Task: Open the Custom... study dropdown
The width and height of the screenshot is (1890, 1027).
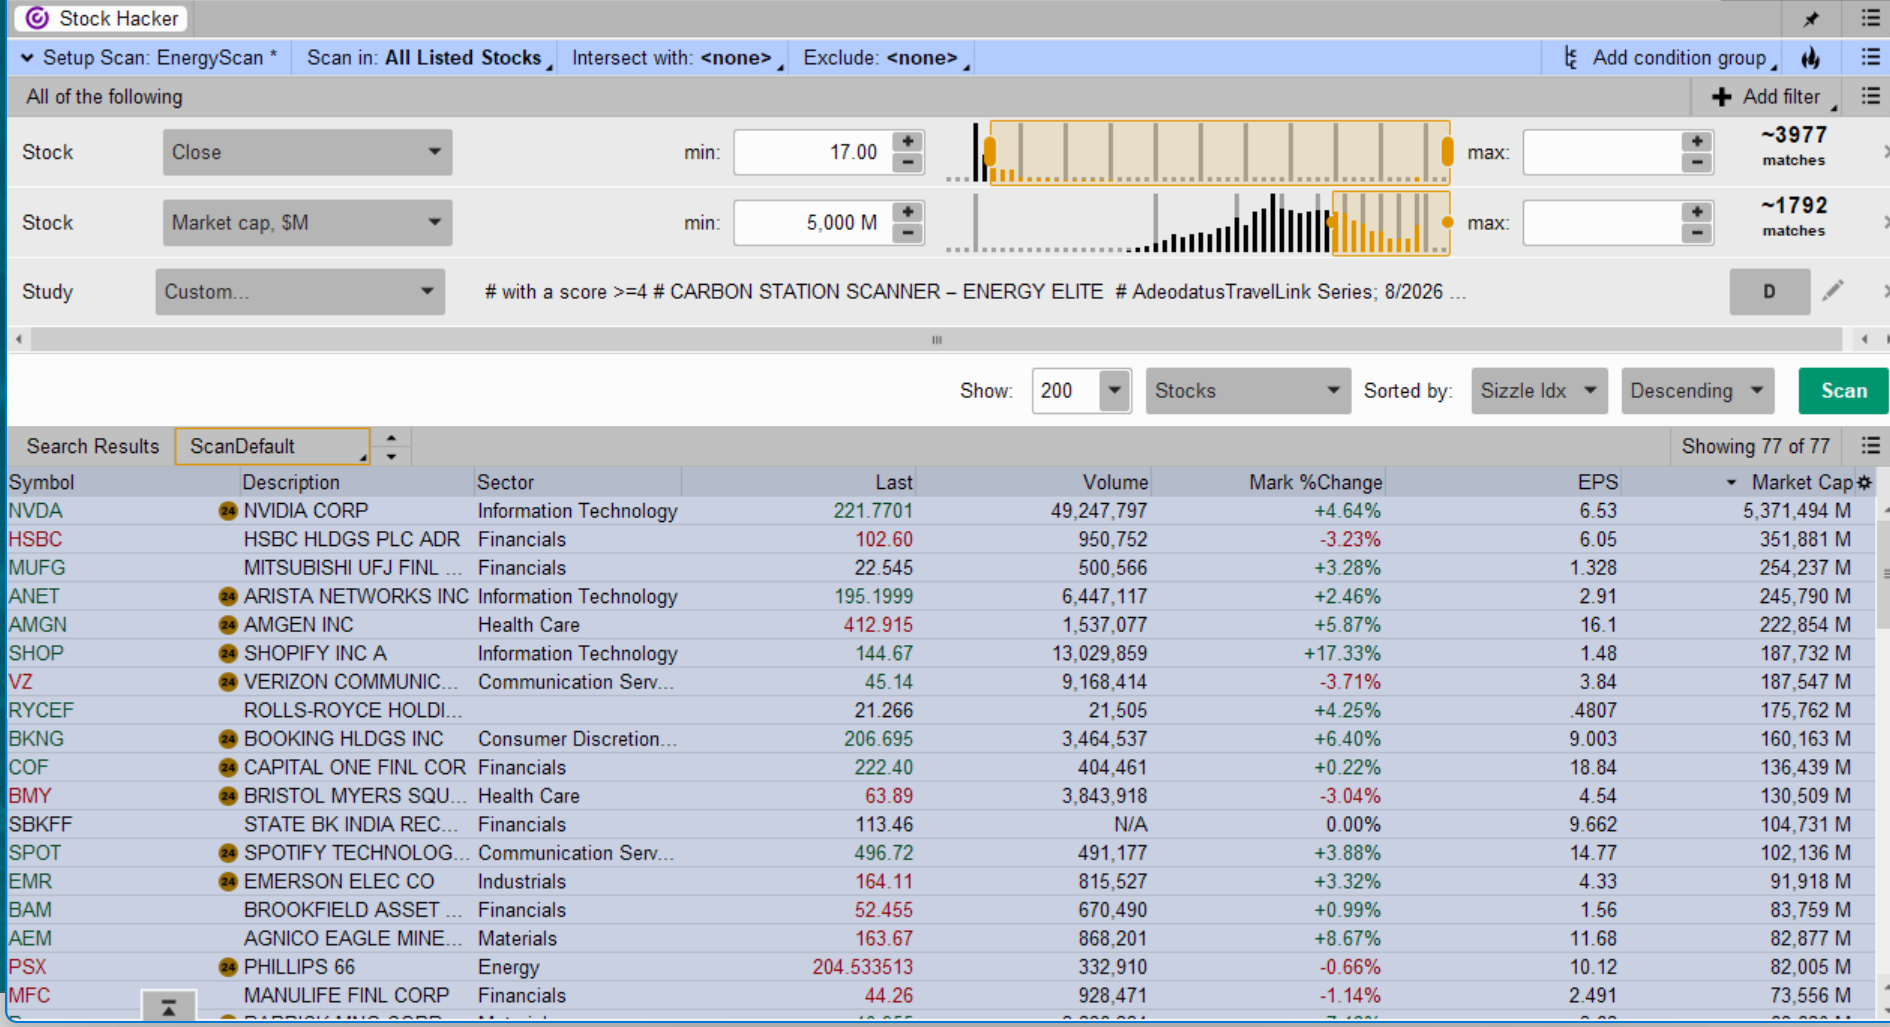Action: click(300, 292)
